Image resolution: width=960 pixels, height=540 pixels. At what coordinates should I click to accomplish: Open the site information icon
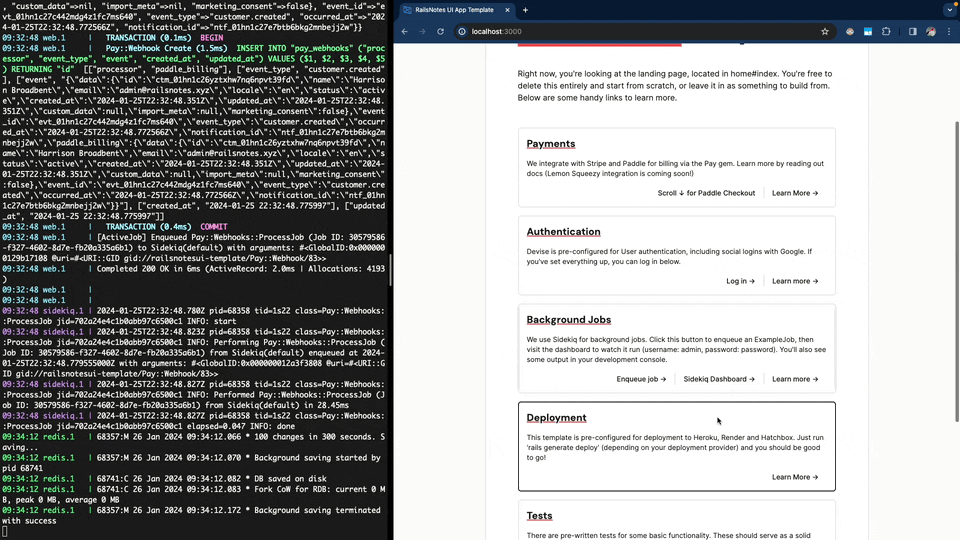pyautogui.click(x=462, y=31)
